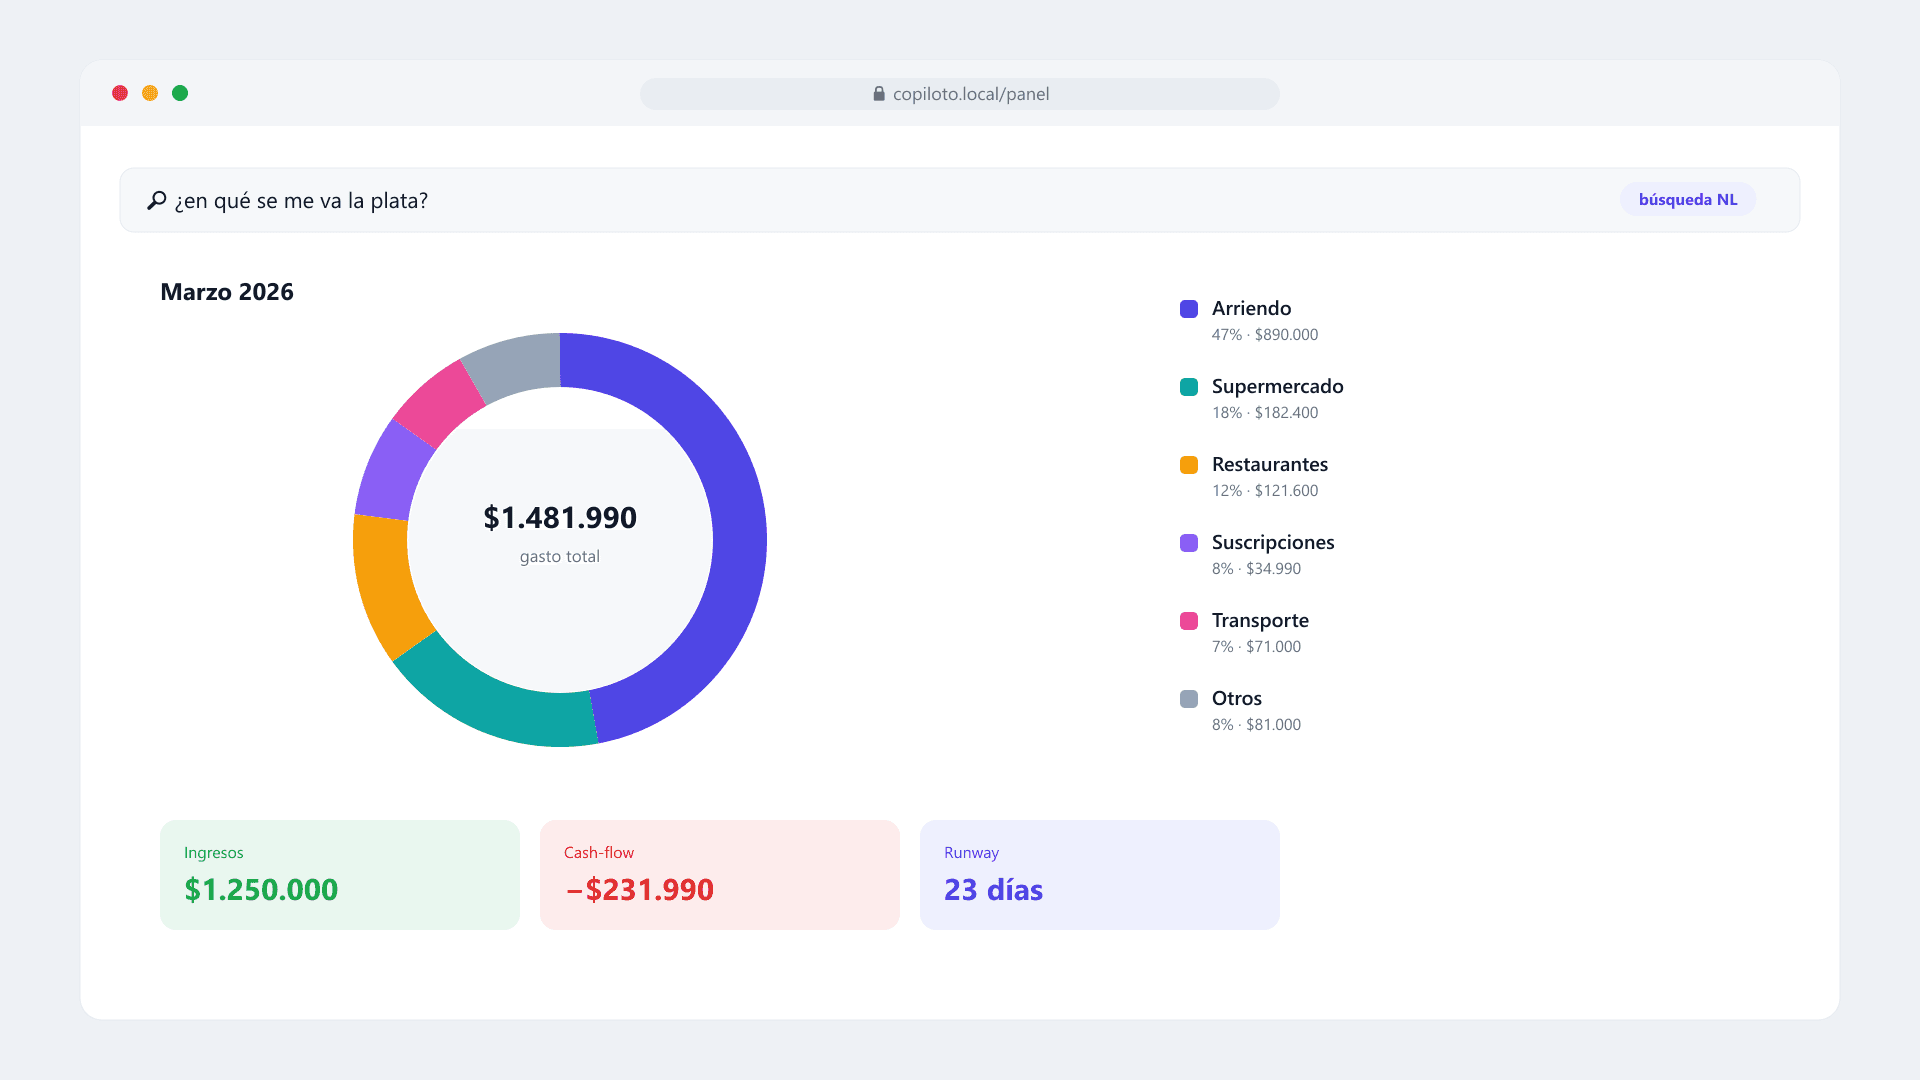Select the Otros legend label
Image resolution: width=1920 pixels, height=1080 pixels.
[1237, 698]
